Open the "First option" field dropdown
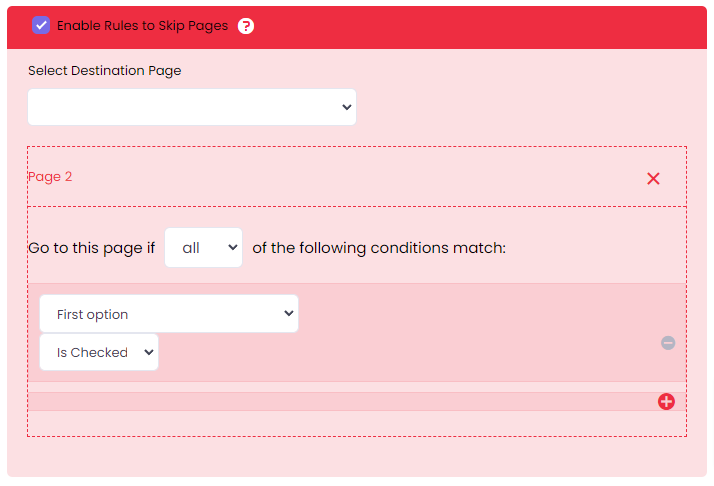This screenshot has height=486, width=714. 168,314
